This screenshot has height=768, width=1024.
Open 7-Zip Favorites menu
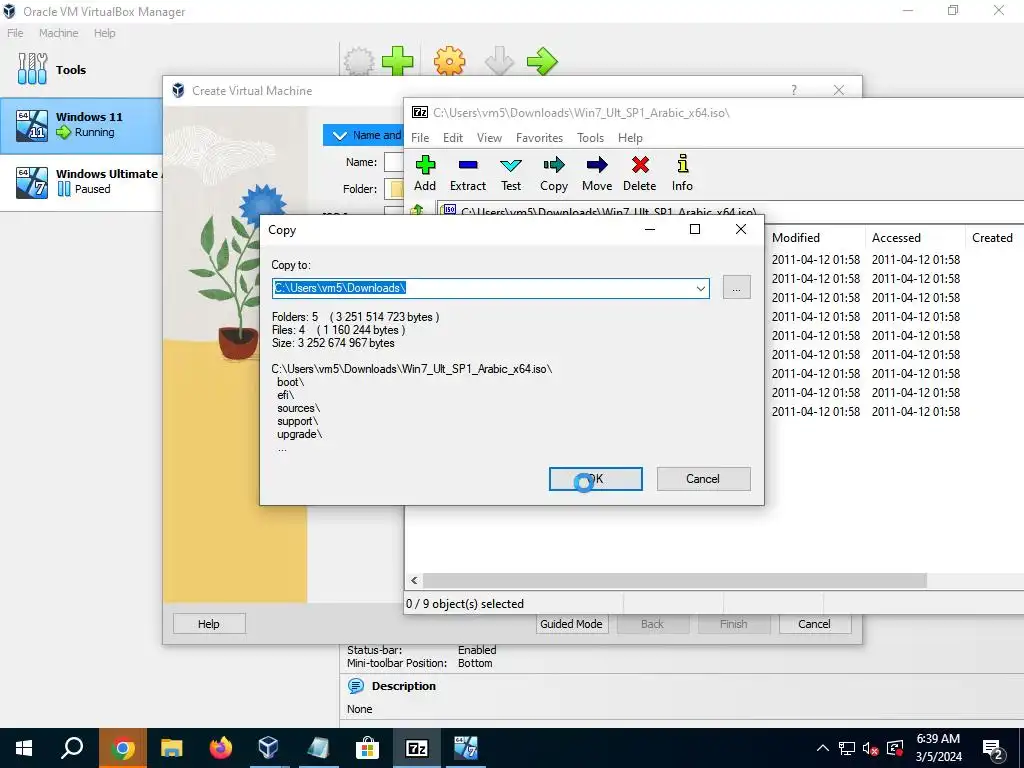point(539,138)
